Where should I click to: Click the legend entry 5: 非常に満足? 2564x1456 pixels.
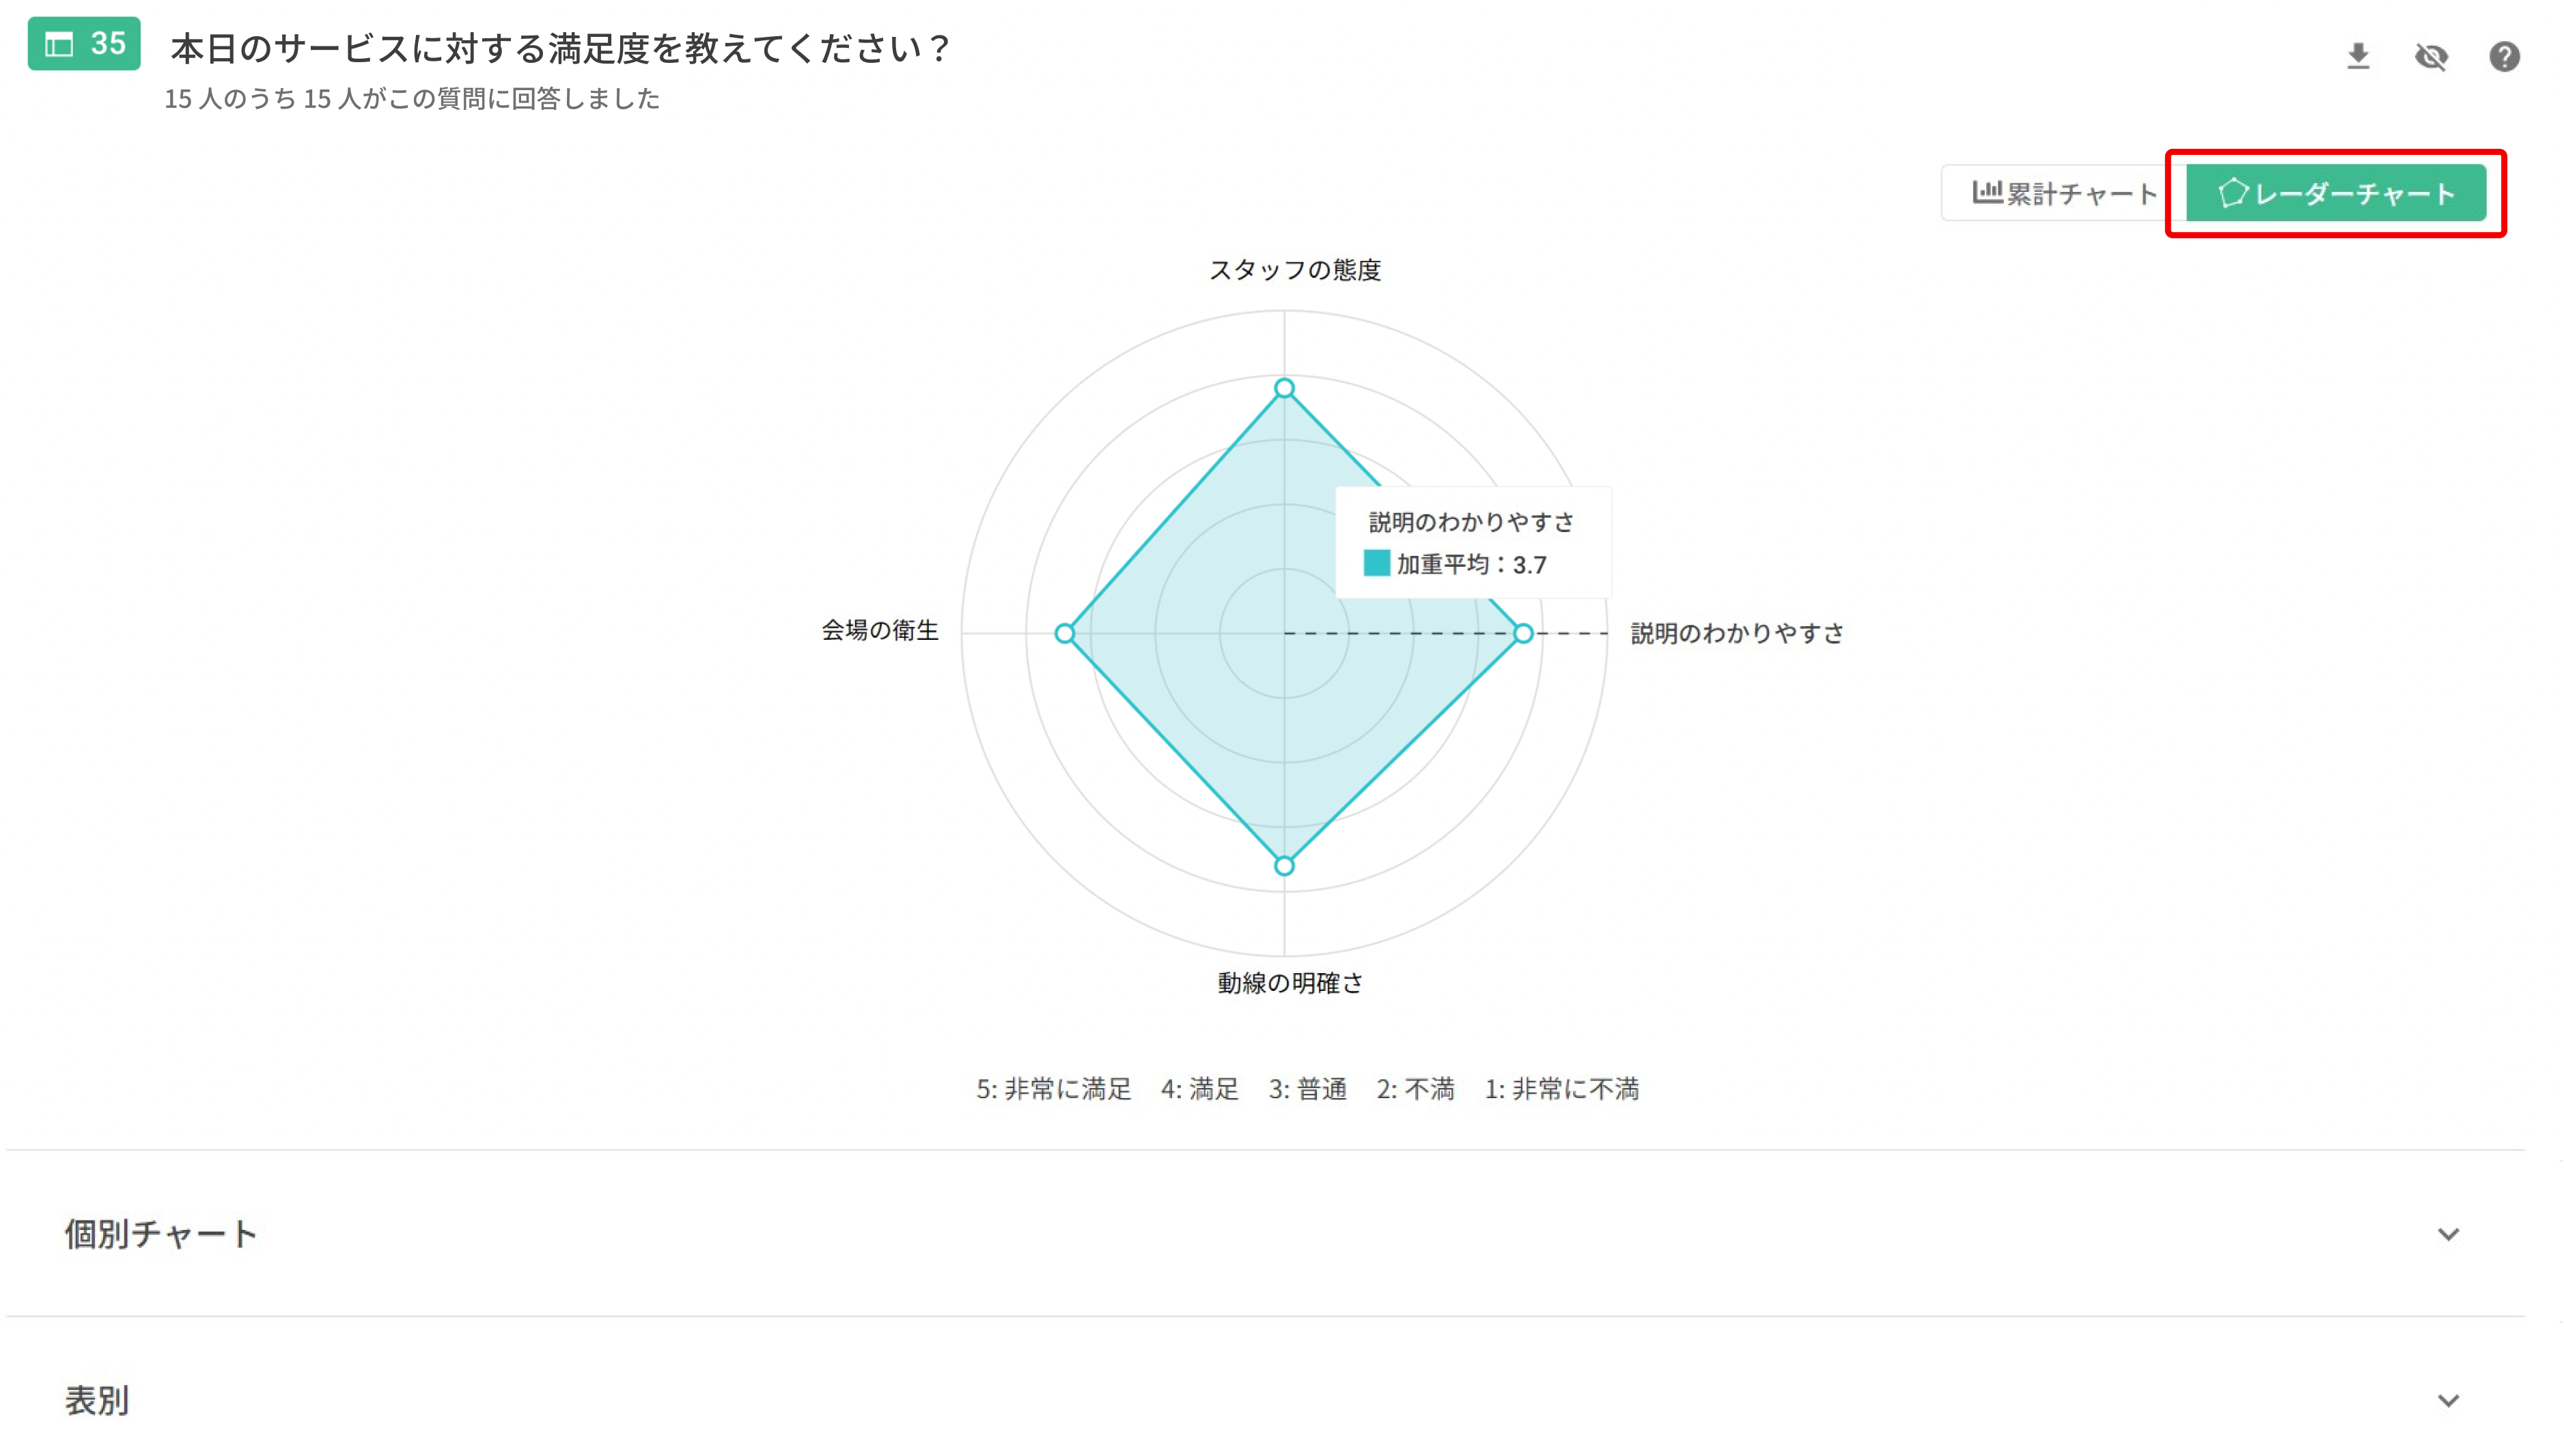coord(1053,1089)
